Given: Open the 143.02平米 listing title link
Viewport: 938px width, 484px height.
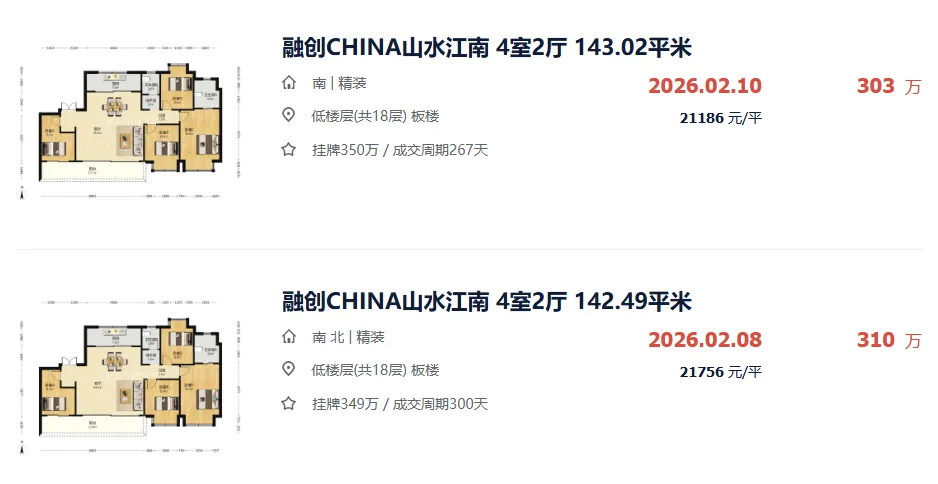Looking at the screenshot, I should [486, 48].
